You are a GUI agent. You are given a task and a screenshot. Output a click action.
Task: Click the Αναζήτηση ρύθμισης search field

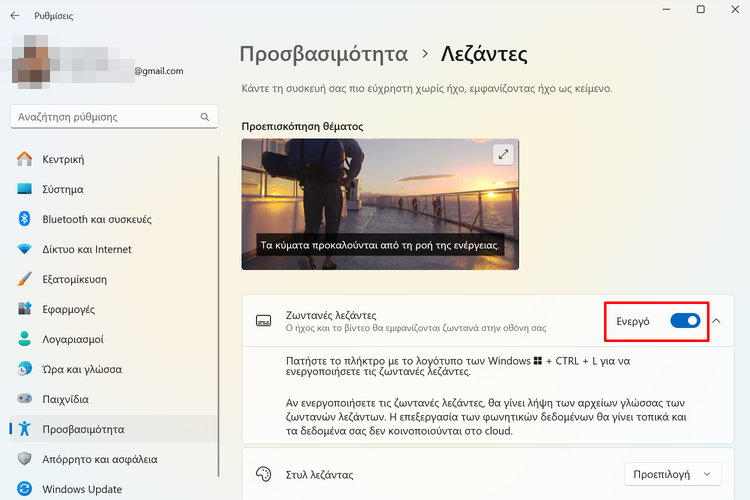click(x=114, y=117)
